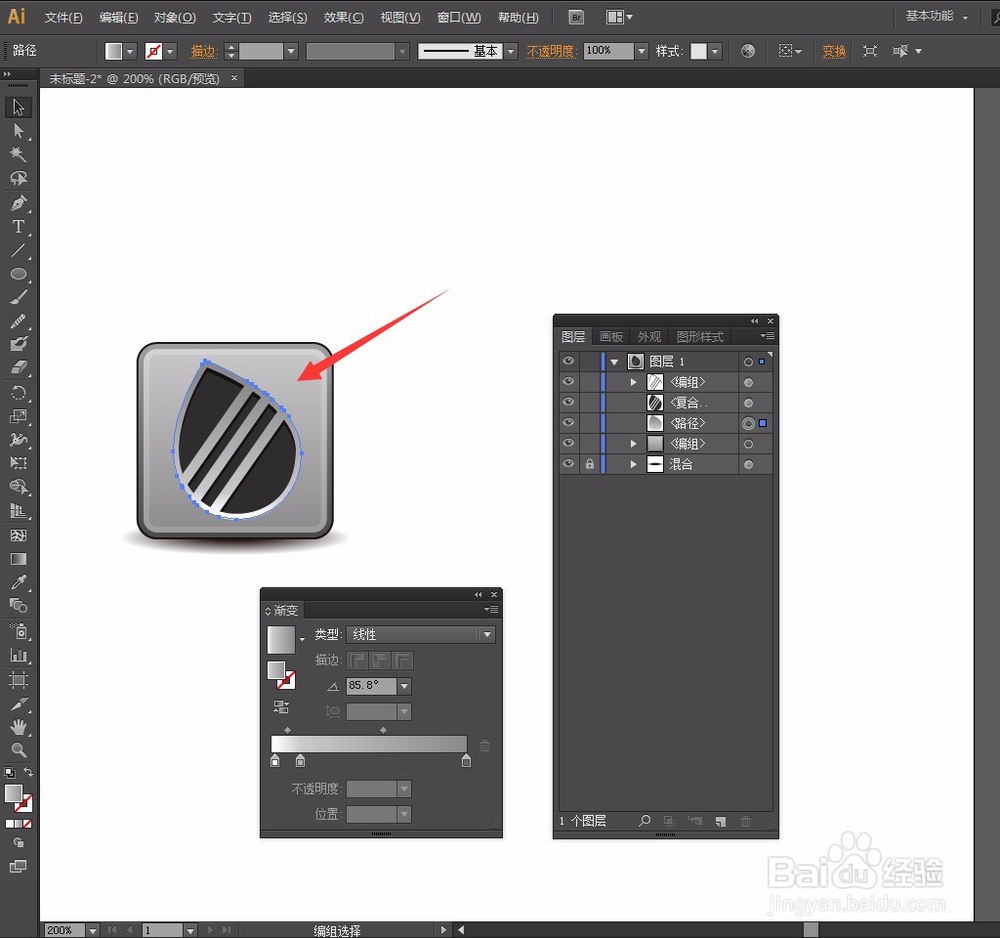
Task: Open gradient angle 85.8° dropdown
Action: tap(404, 686)
